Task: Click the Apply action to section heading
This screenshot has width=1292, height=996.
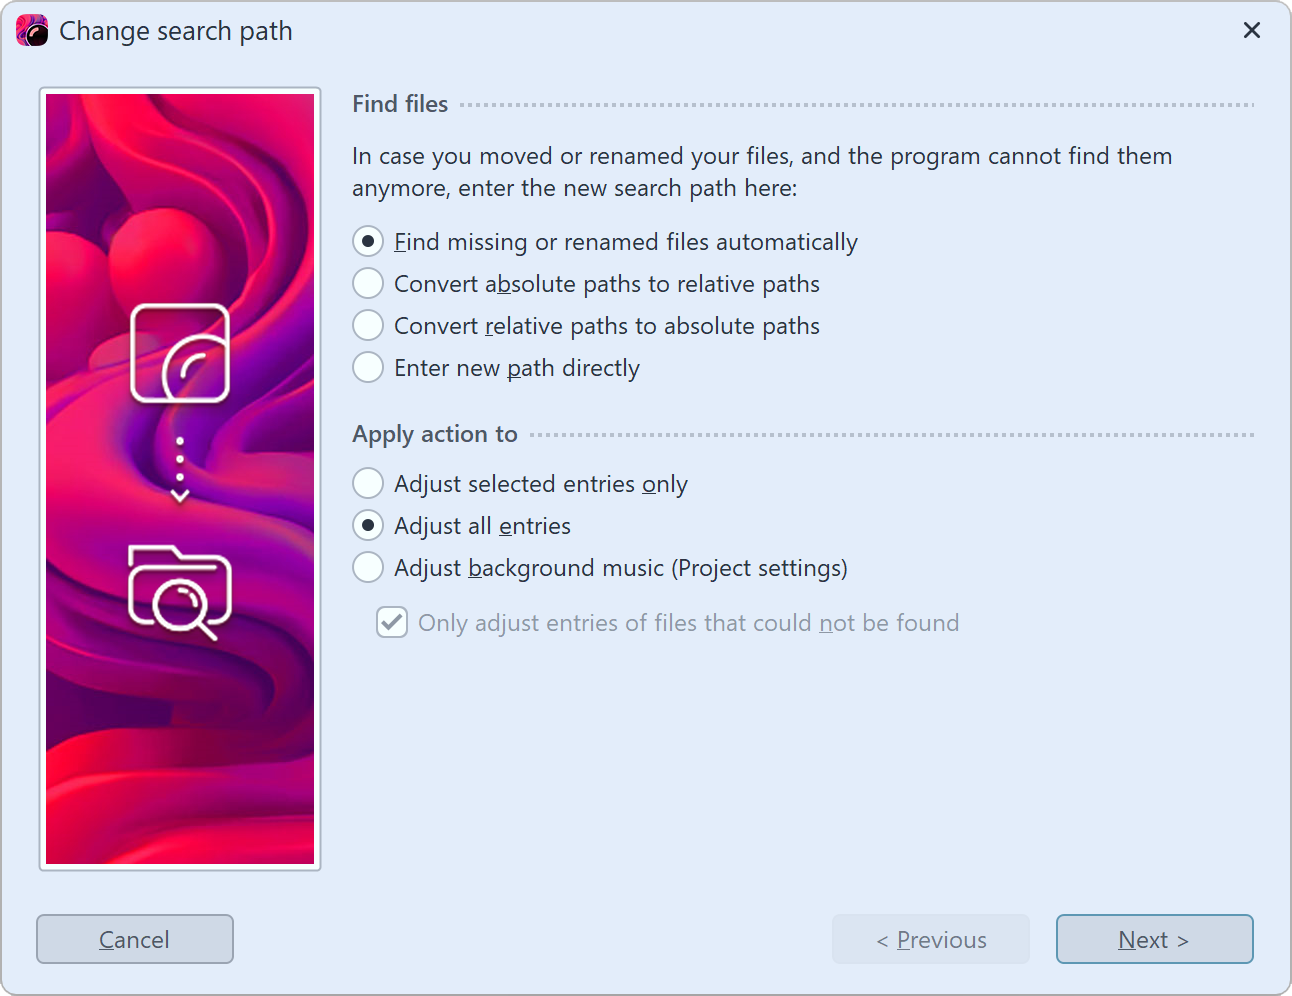Action: point(435,434)
